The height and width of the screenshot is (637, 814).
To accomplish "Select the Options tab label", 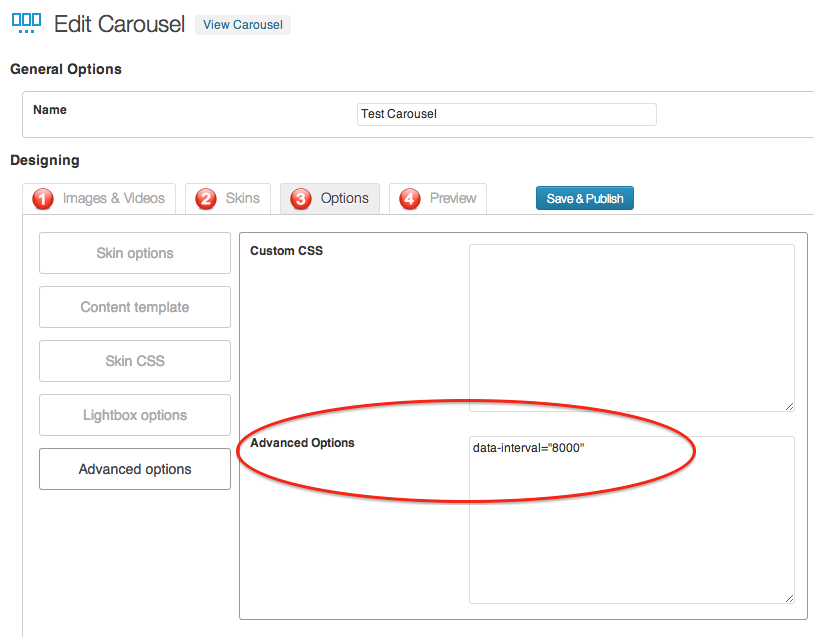I will pyautogui.click(x=344, y=198).
